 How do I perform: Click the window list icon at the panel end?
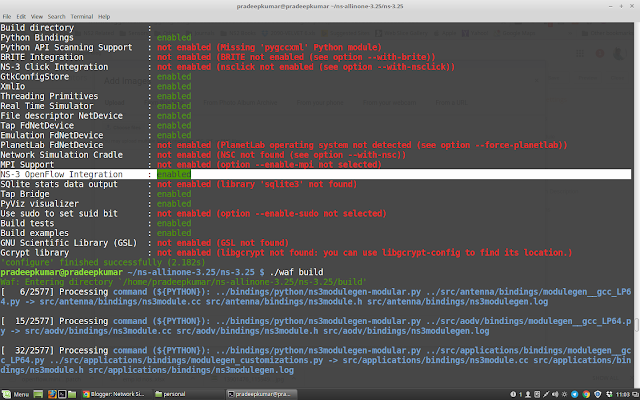point(636,394)
